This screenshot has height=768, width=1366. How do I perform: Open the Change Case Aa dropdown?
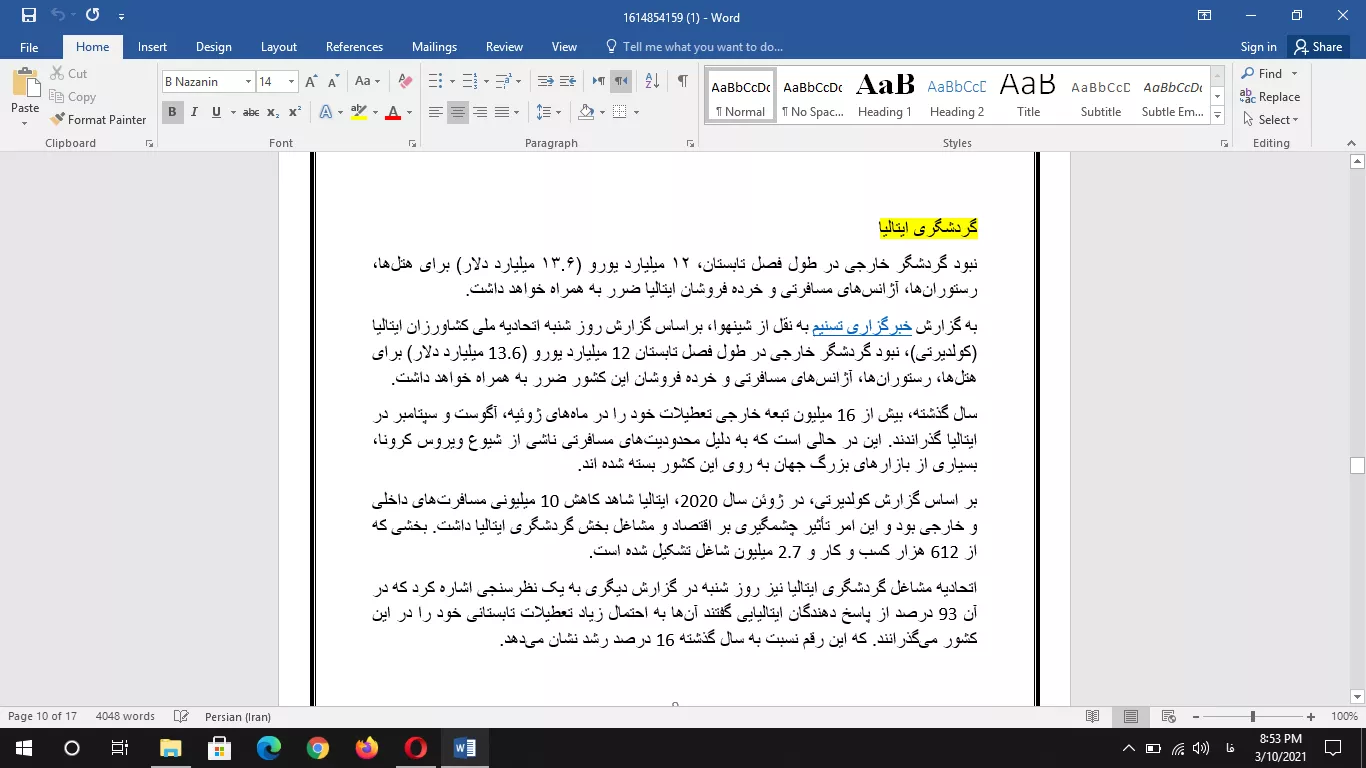(x=366, y=82)
